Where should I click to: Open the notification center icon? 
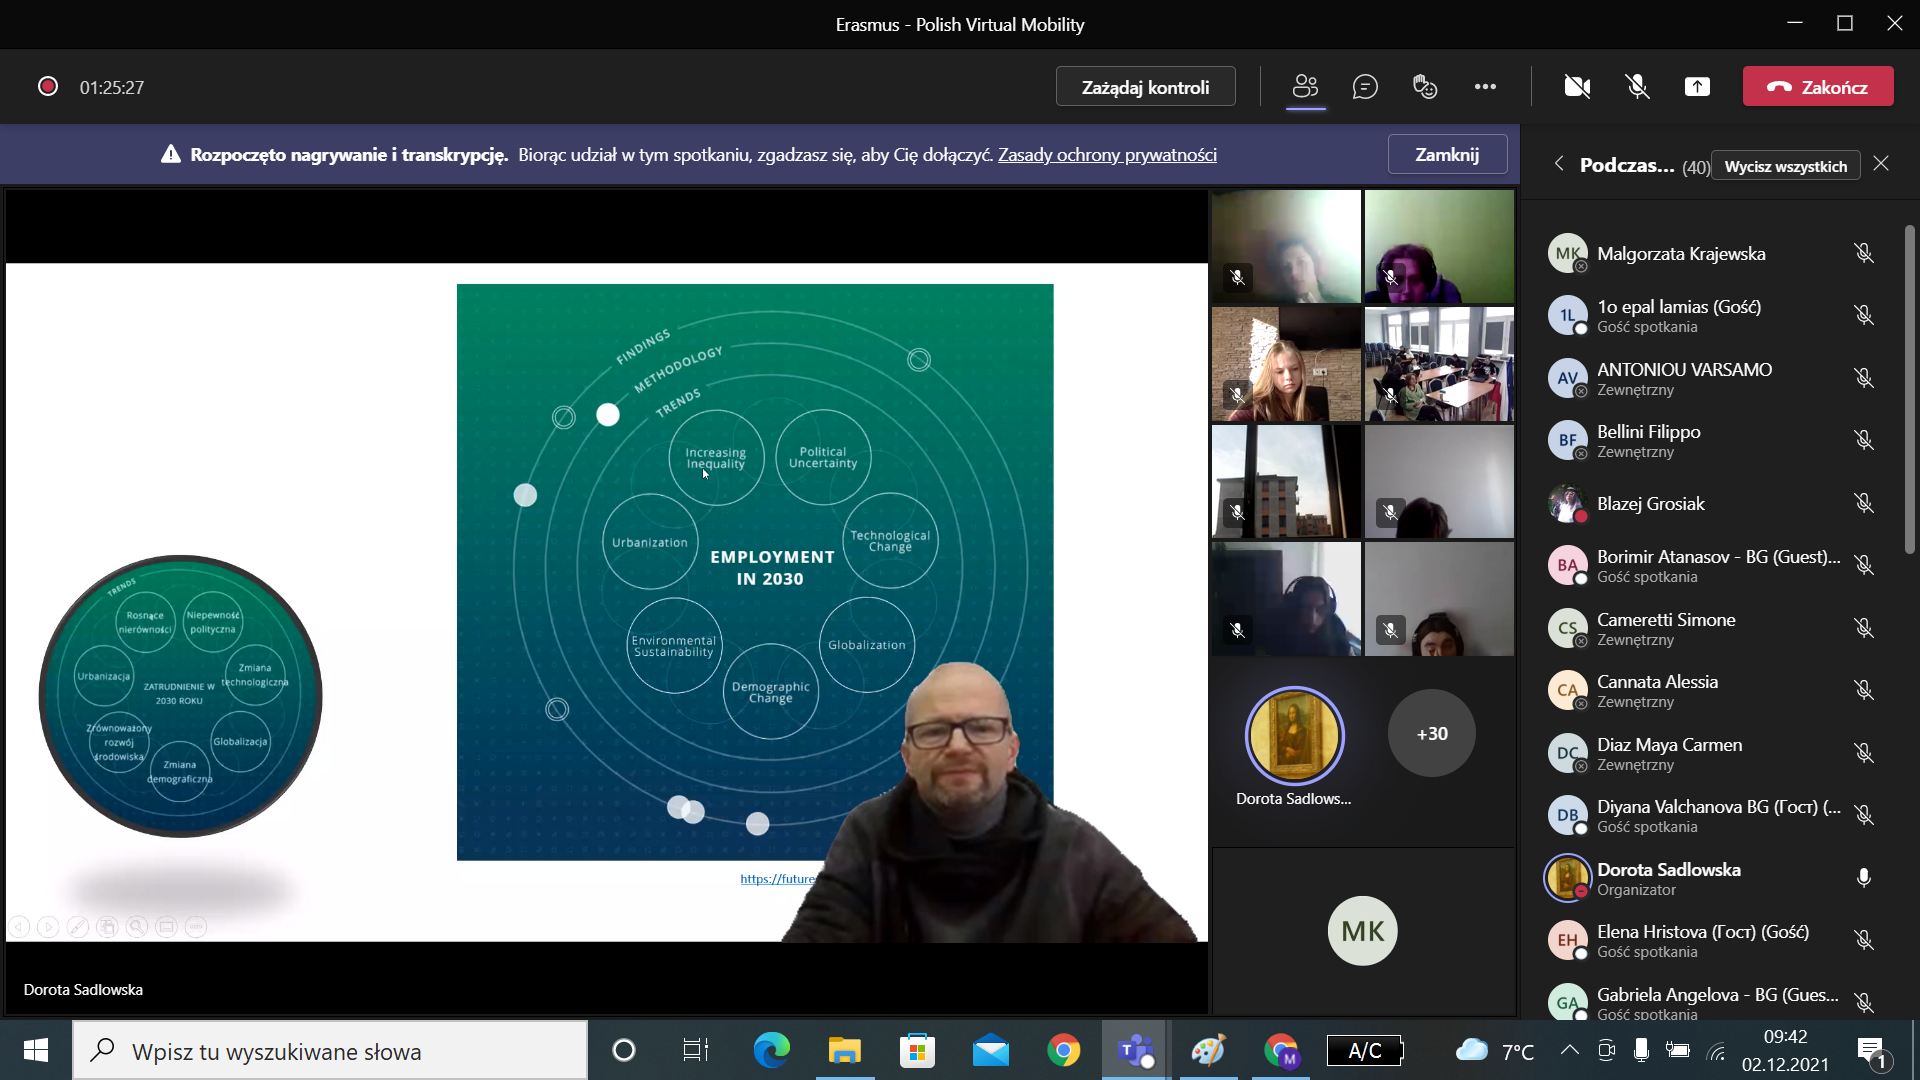1872,1051
